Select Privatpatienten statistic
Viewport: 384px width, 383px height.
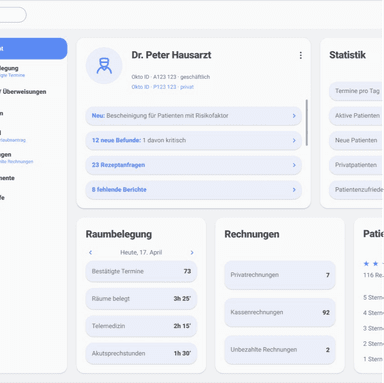coord(356,165)
